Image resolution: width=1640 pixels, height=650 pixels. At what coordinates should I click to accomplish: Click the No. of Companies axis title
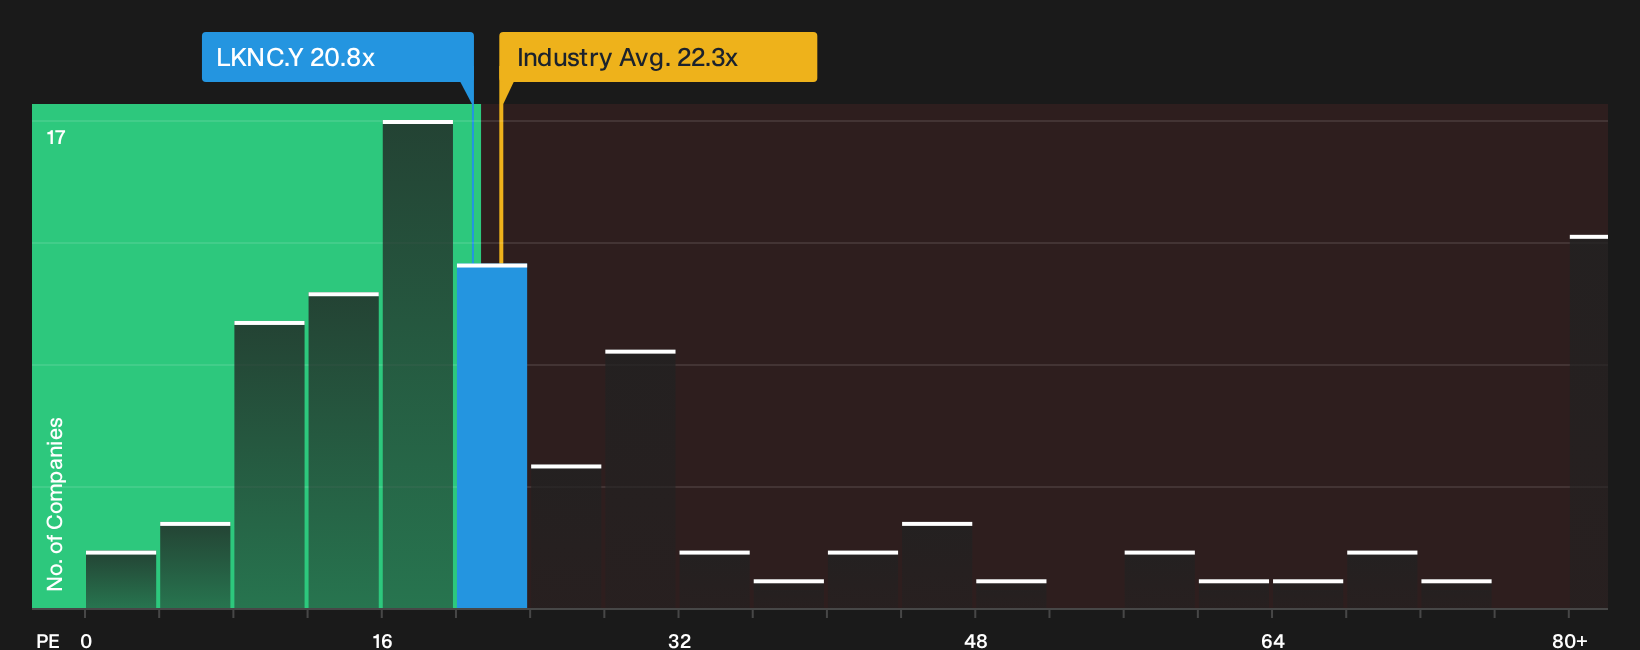coord(55,504)
